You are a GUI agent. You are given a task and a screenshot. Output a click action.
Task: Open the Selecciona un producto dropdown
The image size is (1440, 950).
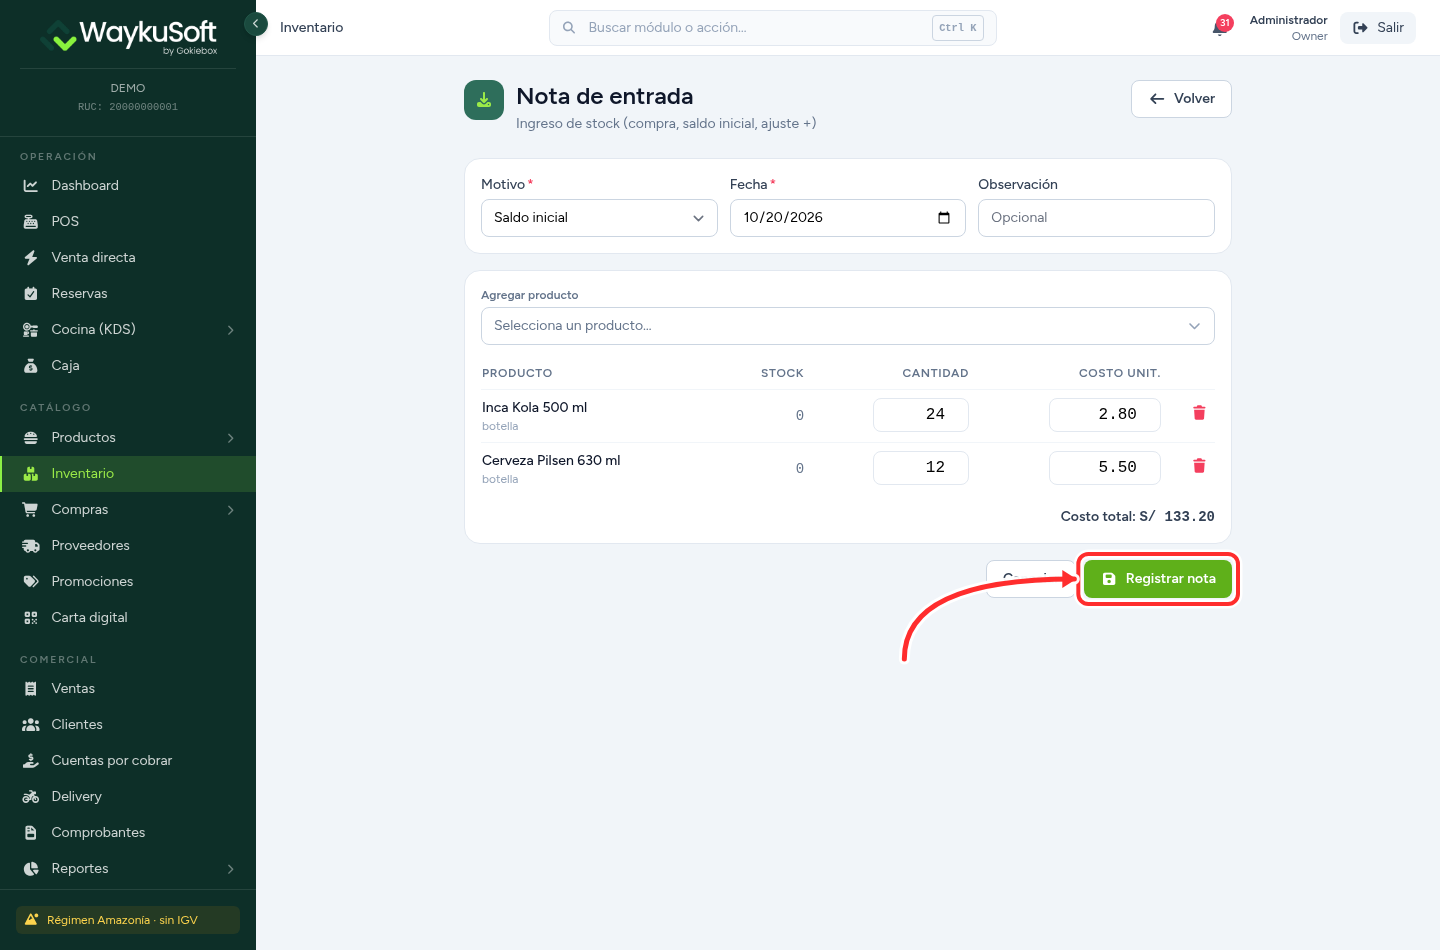click(848, 326)
